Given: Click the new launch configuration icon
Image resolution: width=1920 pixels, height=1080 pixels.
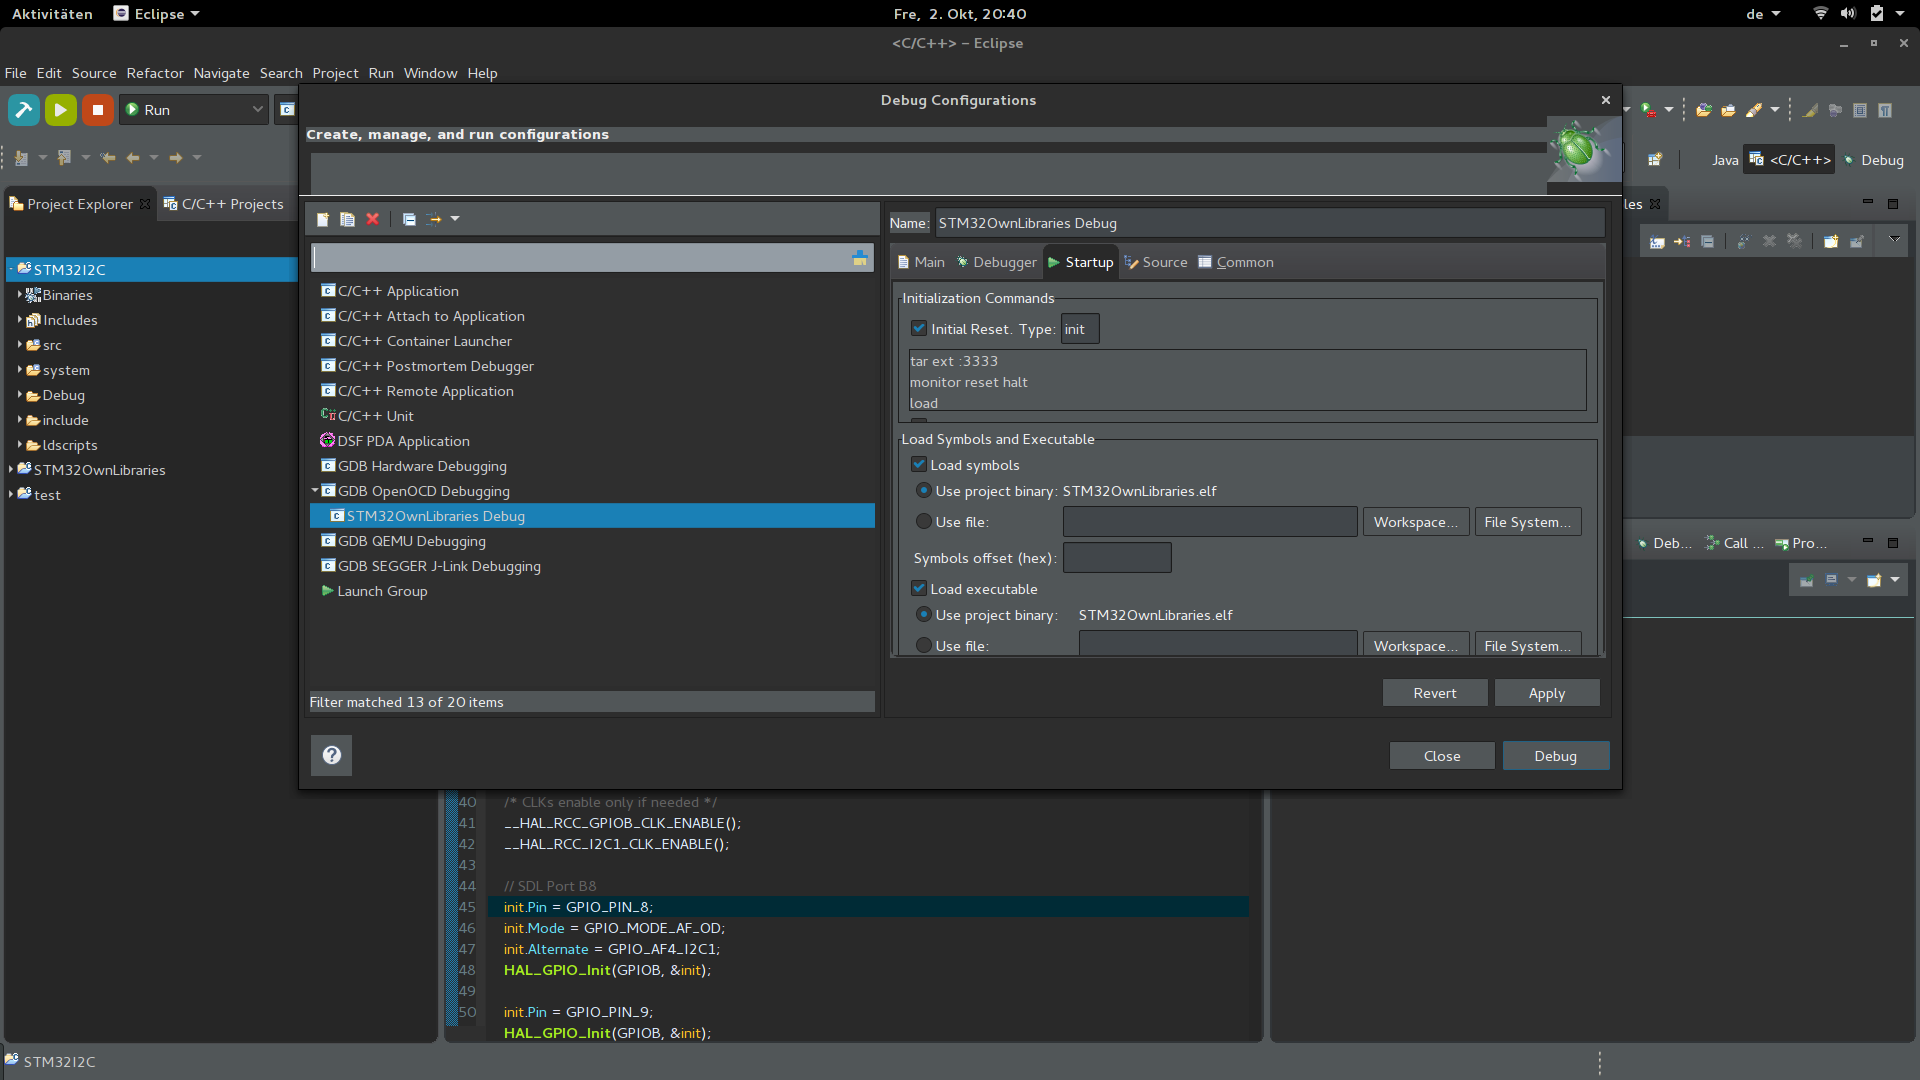Looking at the screenshot, I should tap(322, 219).
